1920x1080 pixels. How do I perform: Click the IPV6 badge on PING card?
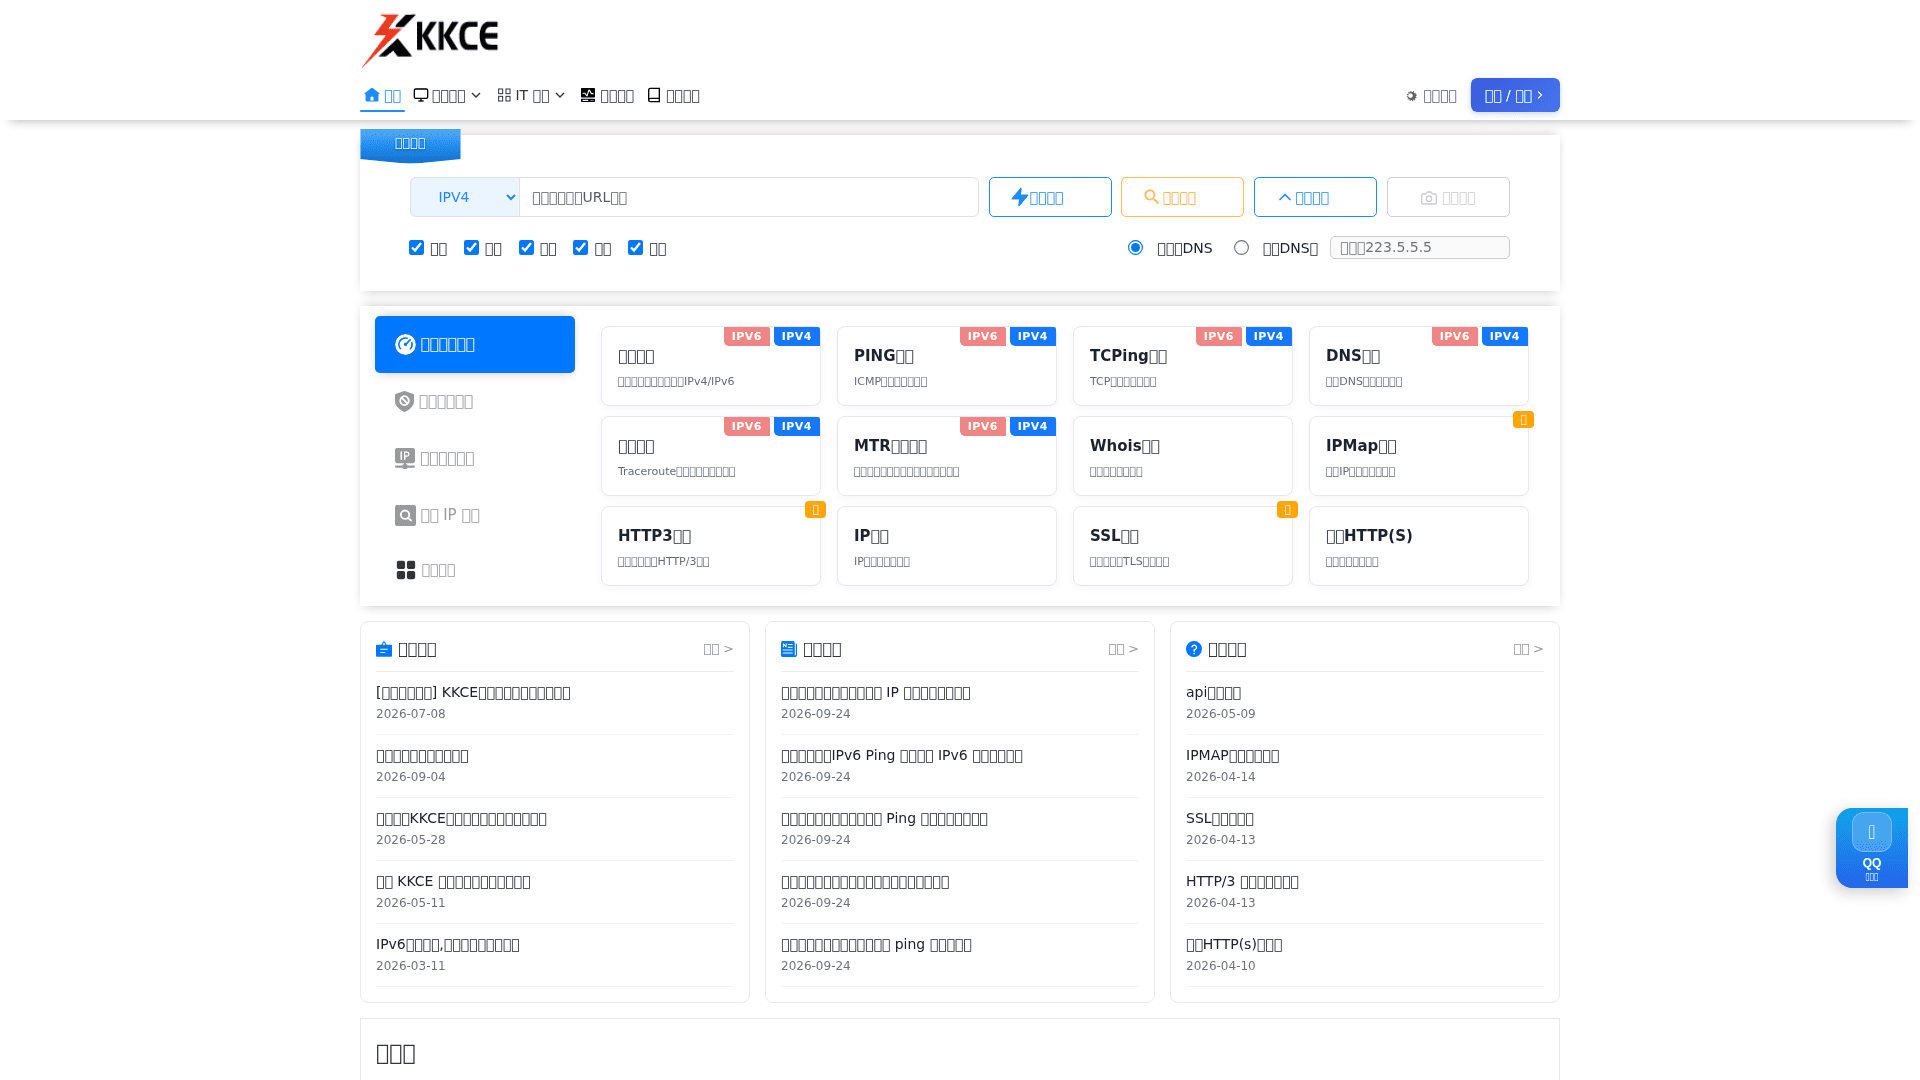[x=982, y=336]
